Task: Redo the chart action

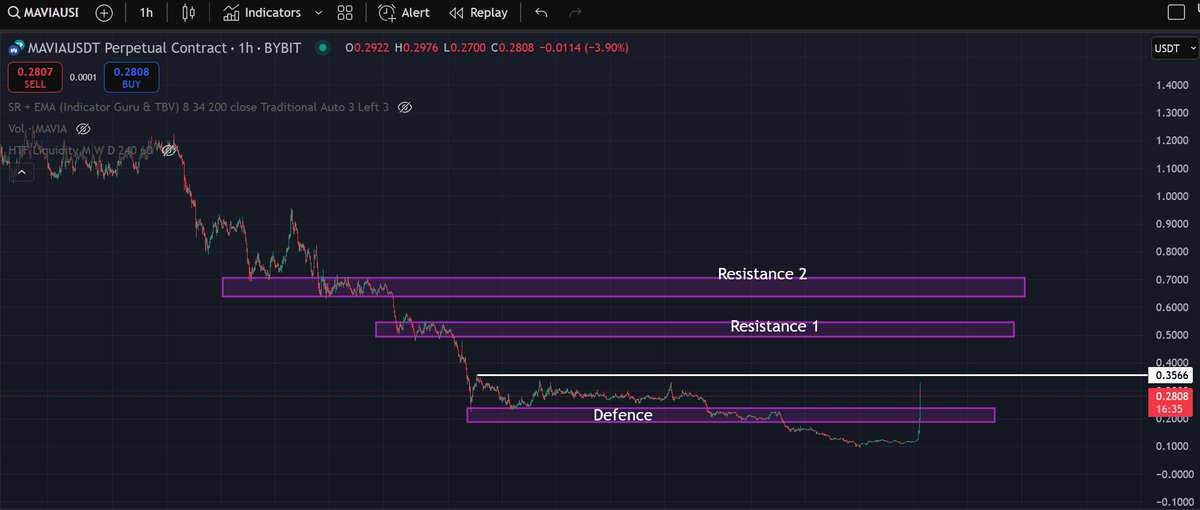Action: point(575,13)
